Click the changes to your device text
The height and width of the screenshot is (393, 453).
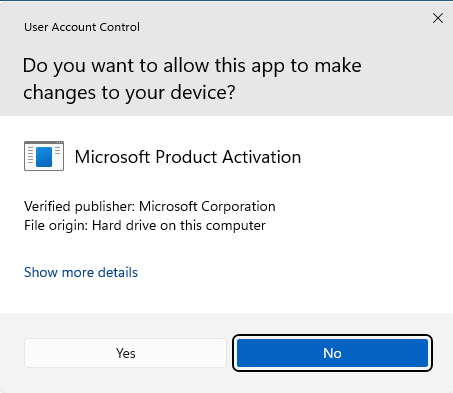129,92
